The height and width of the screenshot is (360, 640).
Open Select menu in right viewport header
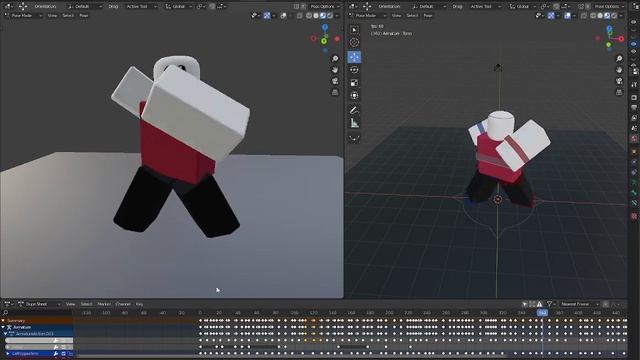pos(412,16)
